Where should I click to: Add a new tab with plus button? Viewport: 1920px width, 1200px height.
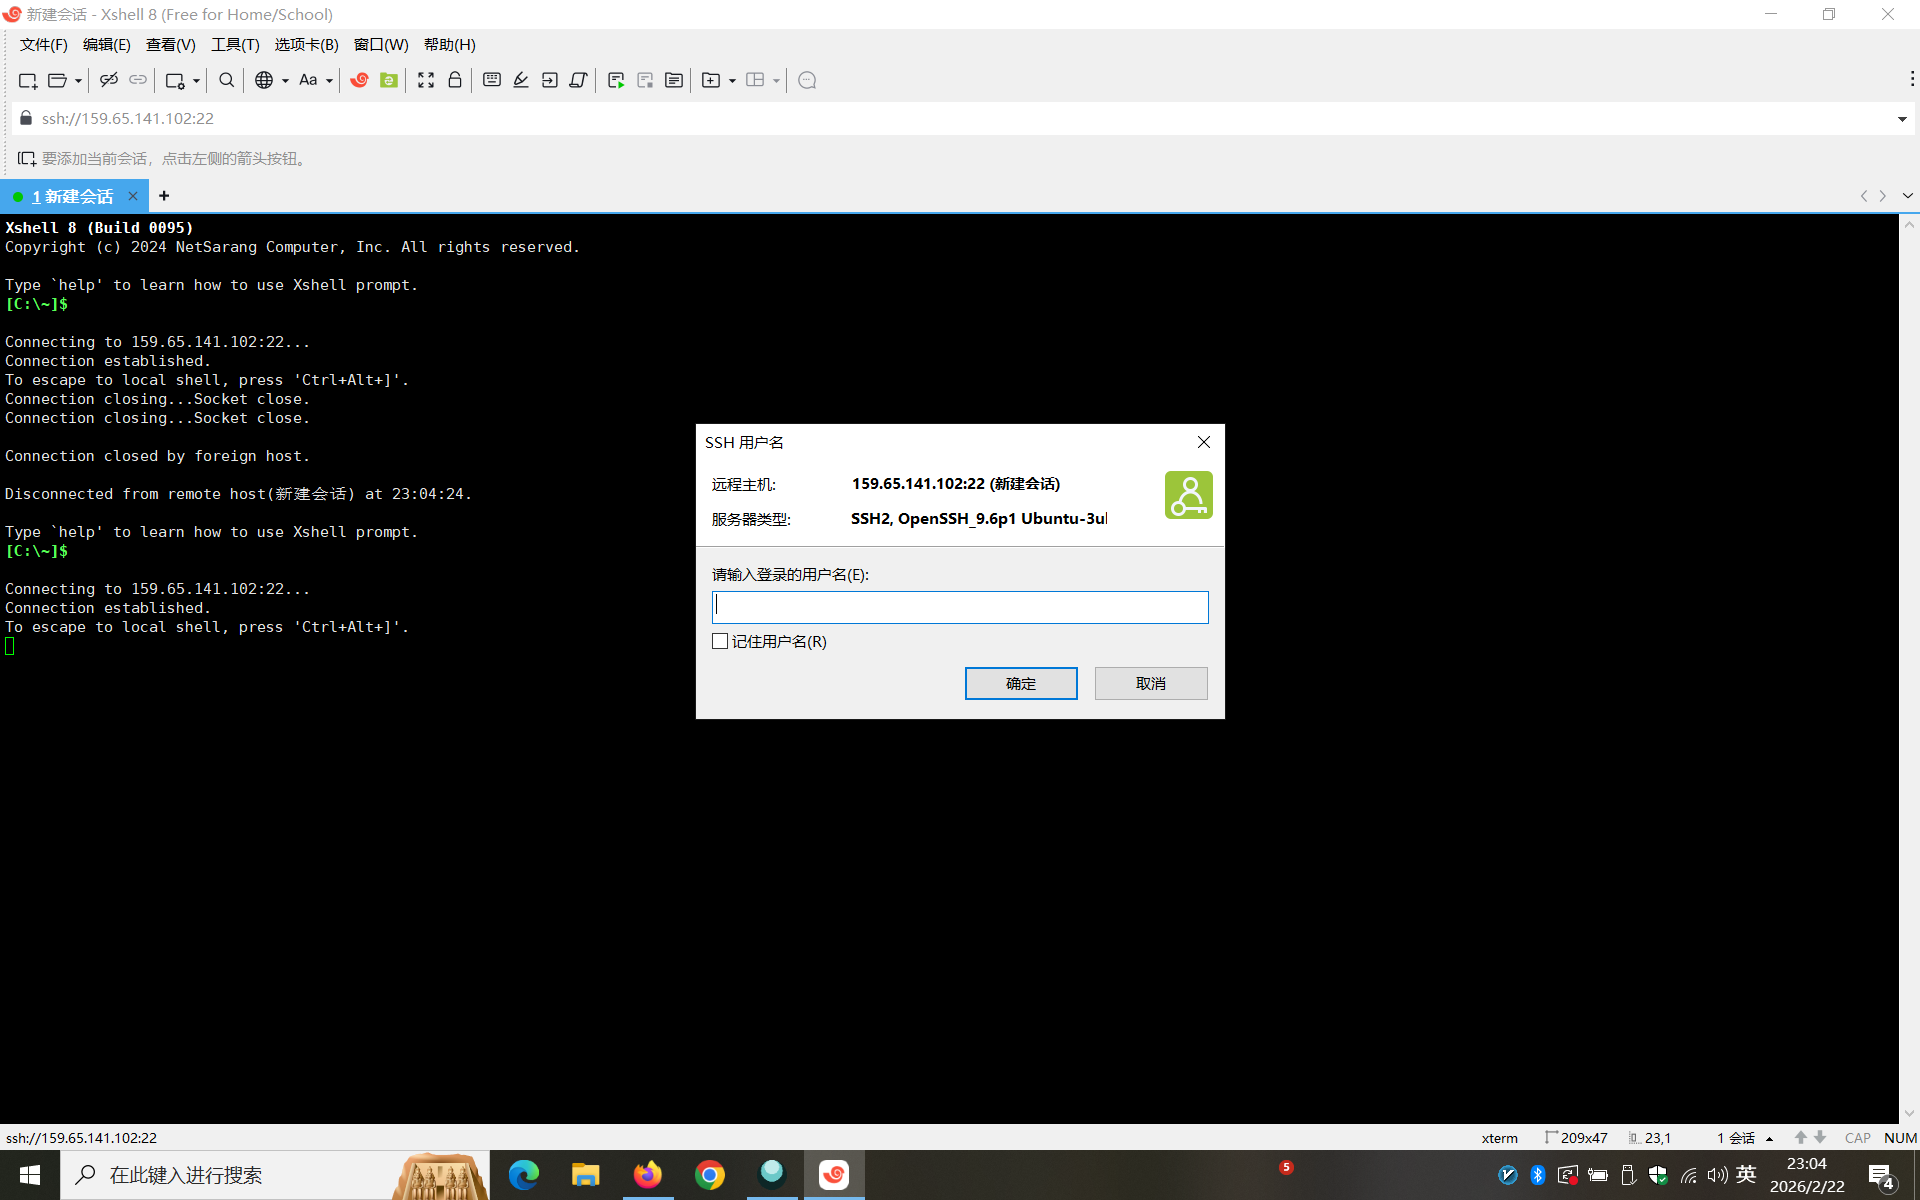[164, 196]
